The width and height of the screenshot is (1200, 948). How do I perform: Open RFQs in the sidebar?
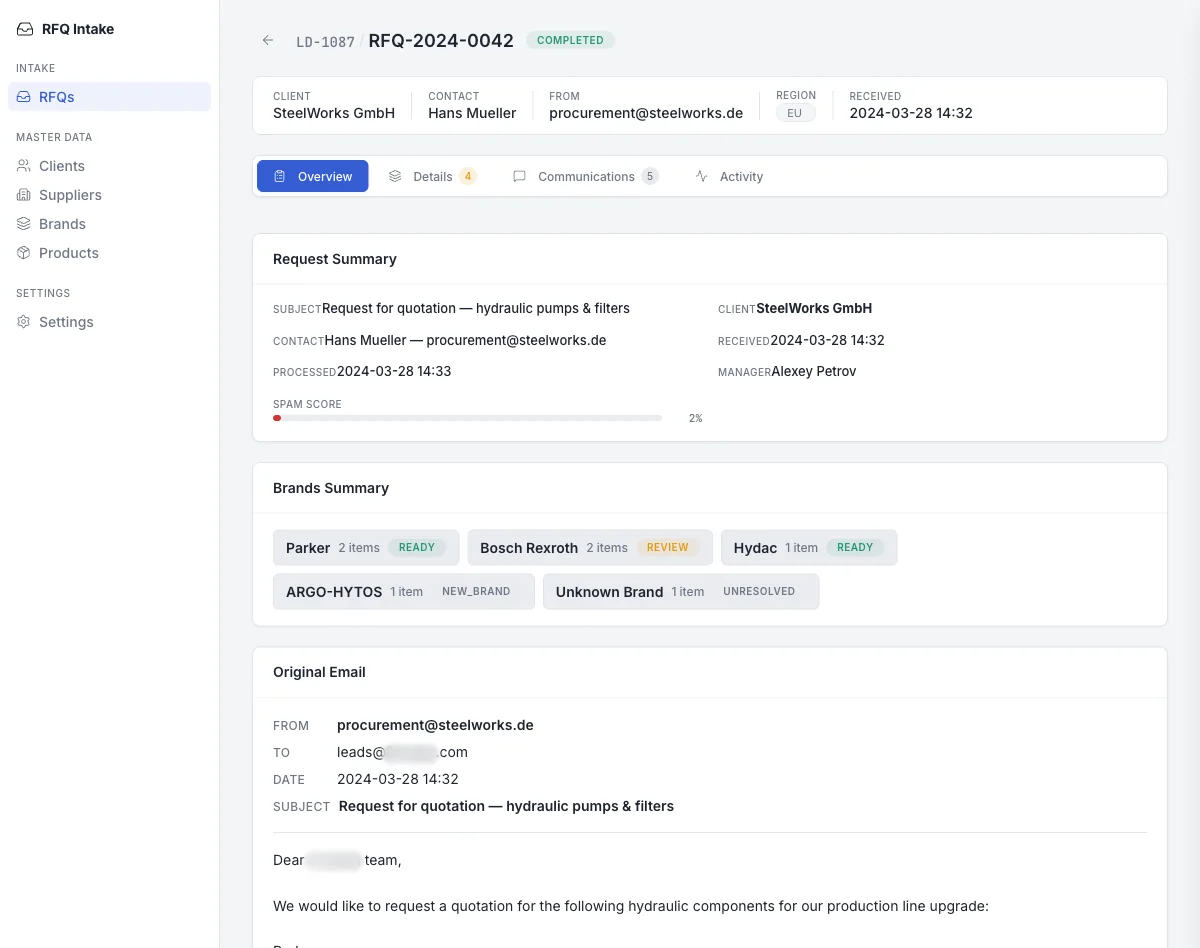click(x=109, y=97)
